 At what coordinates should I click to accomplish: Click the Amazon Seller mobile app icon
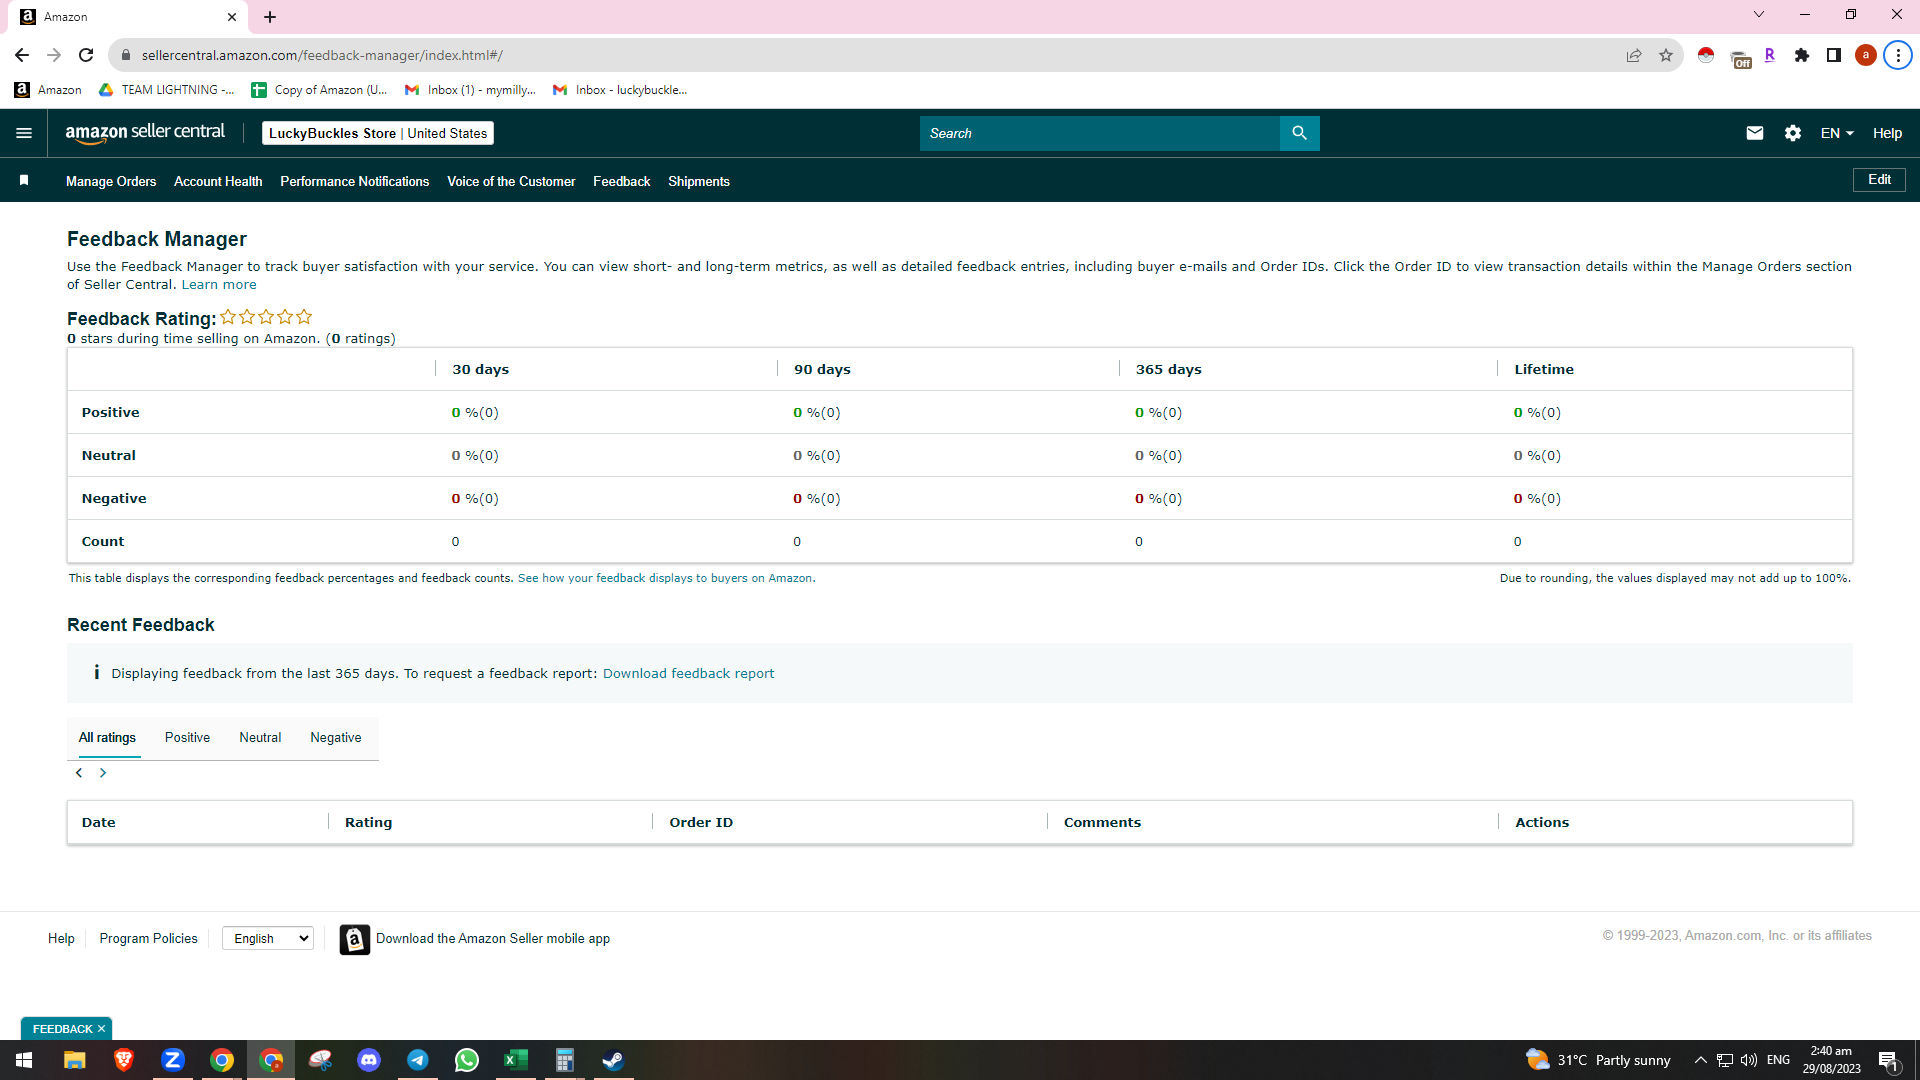click(x=354, y=939)
